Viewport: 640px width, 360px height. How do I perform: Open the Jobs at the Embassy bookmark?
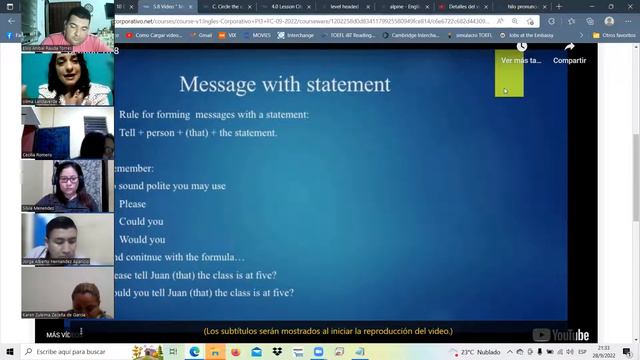click(x=527, y=36)
